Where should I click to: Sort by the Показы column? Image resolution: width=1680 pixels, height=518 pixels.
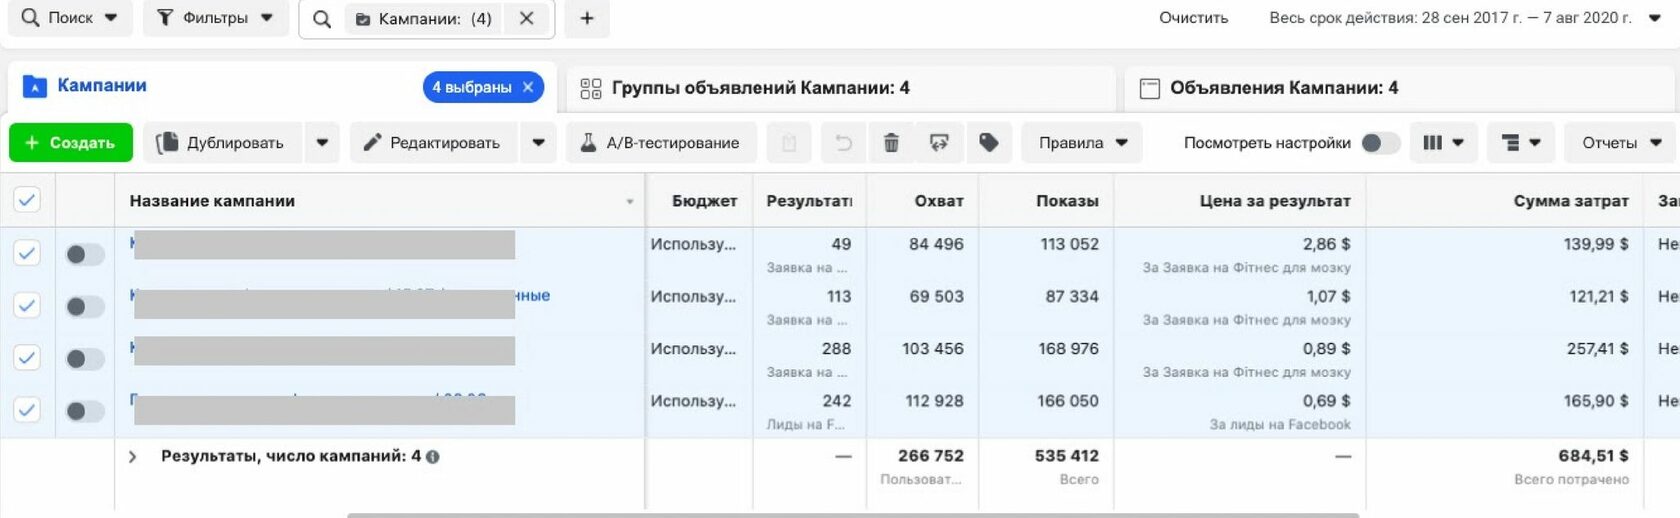1067,201
